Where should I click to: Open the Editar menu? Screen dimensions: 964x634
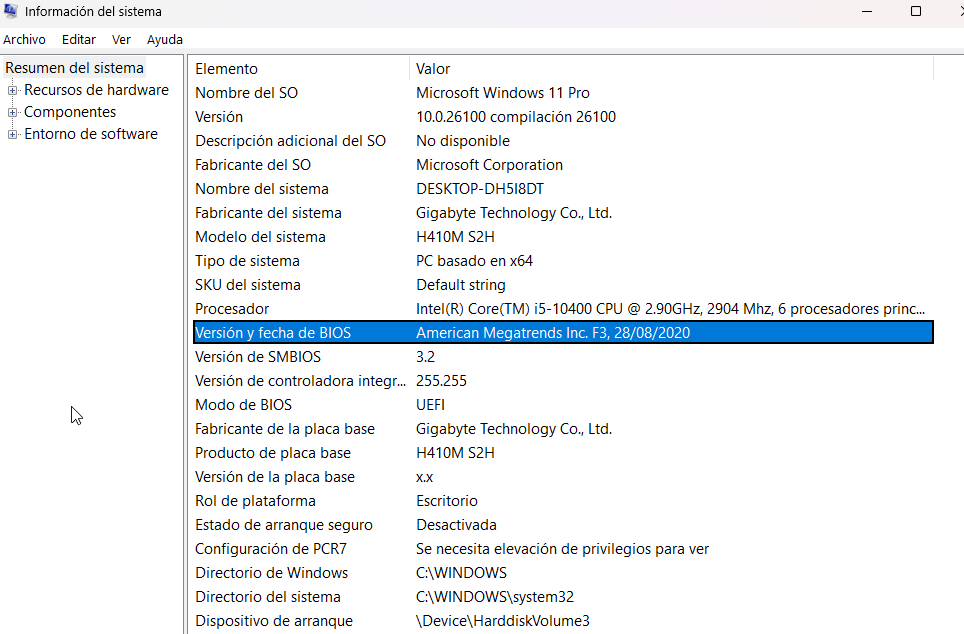79,39
